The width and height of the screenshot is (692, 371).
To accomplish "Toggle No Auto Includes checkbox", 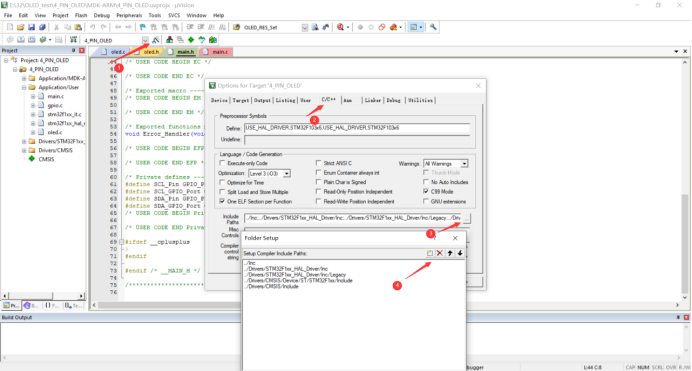I will [426, 182].
